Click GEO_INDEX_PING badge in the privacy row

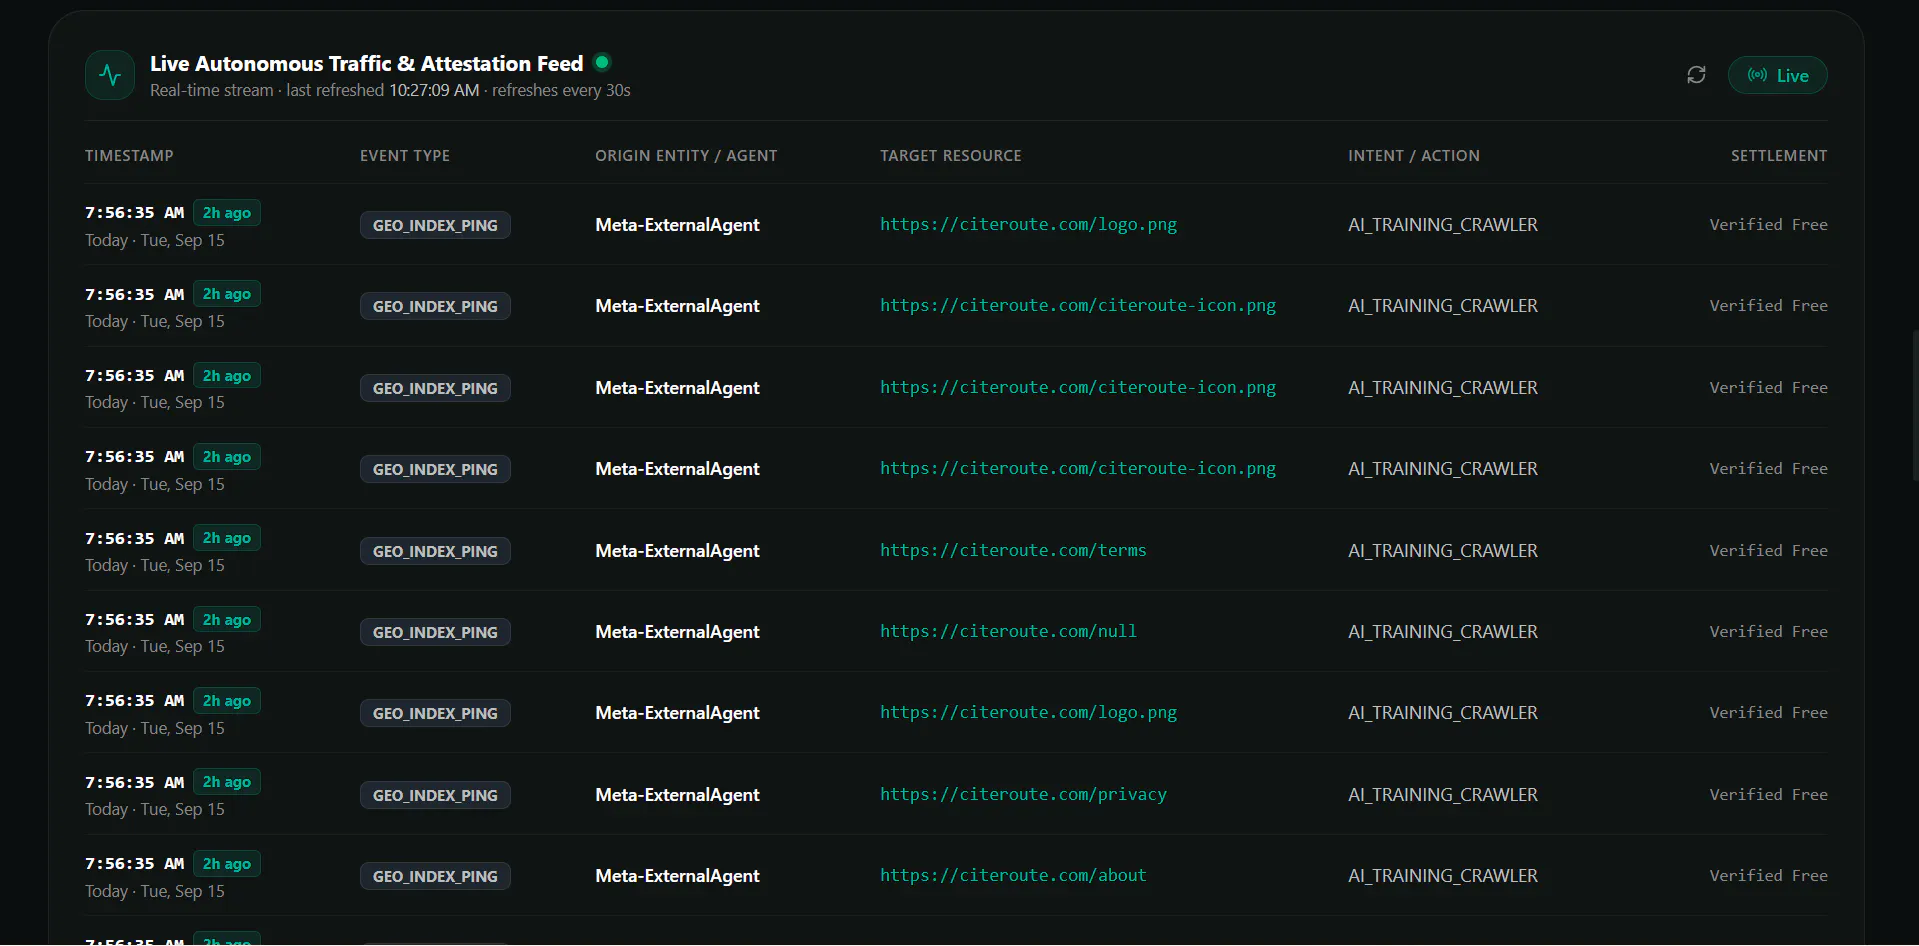(x=435, y=795)
